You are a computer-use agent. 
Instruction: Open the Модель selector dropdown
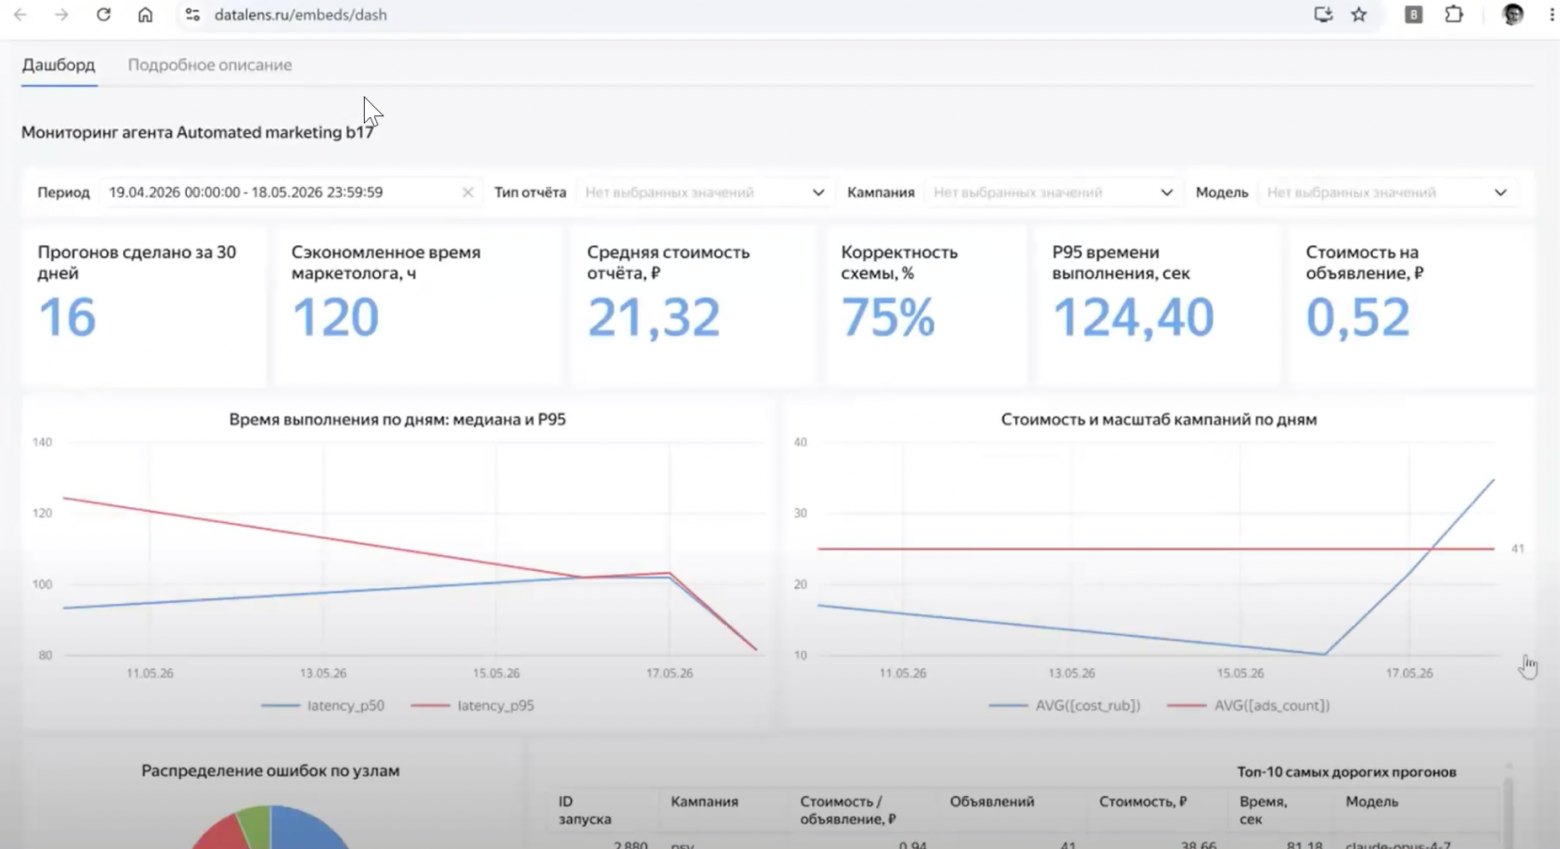(1387, 192)
